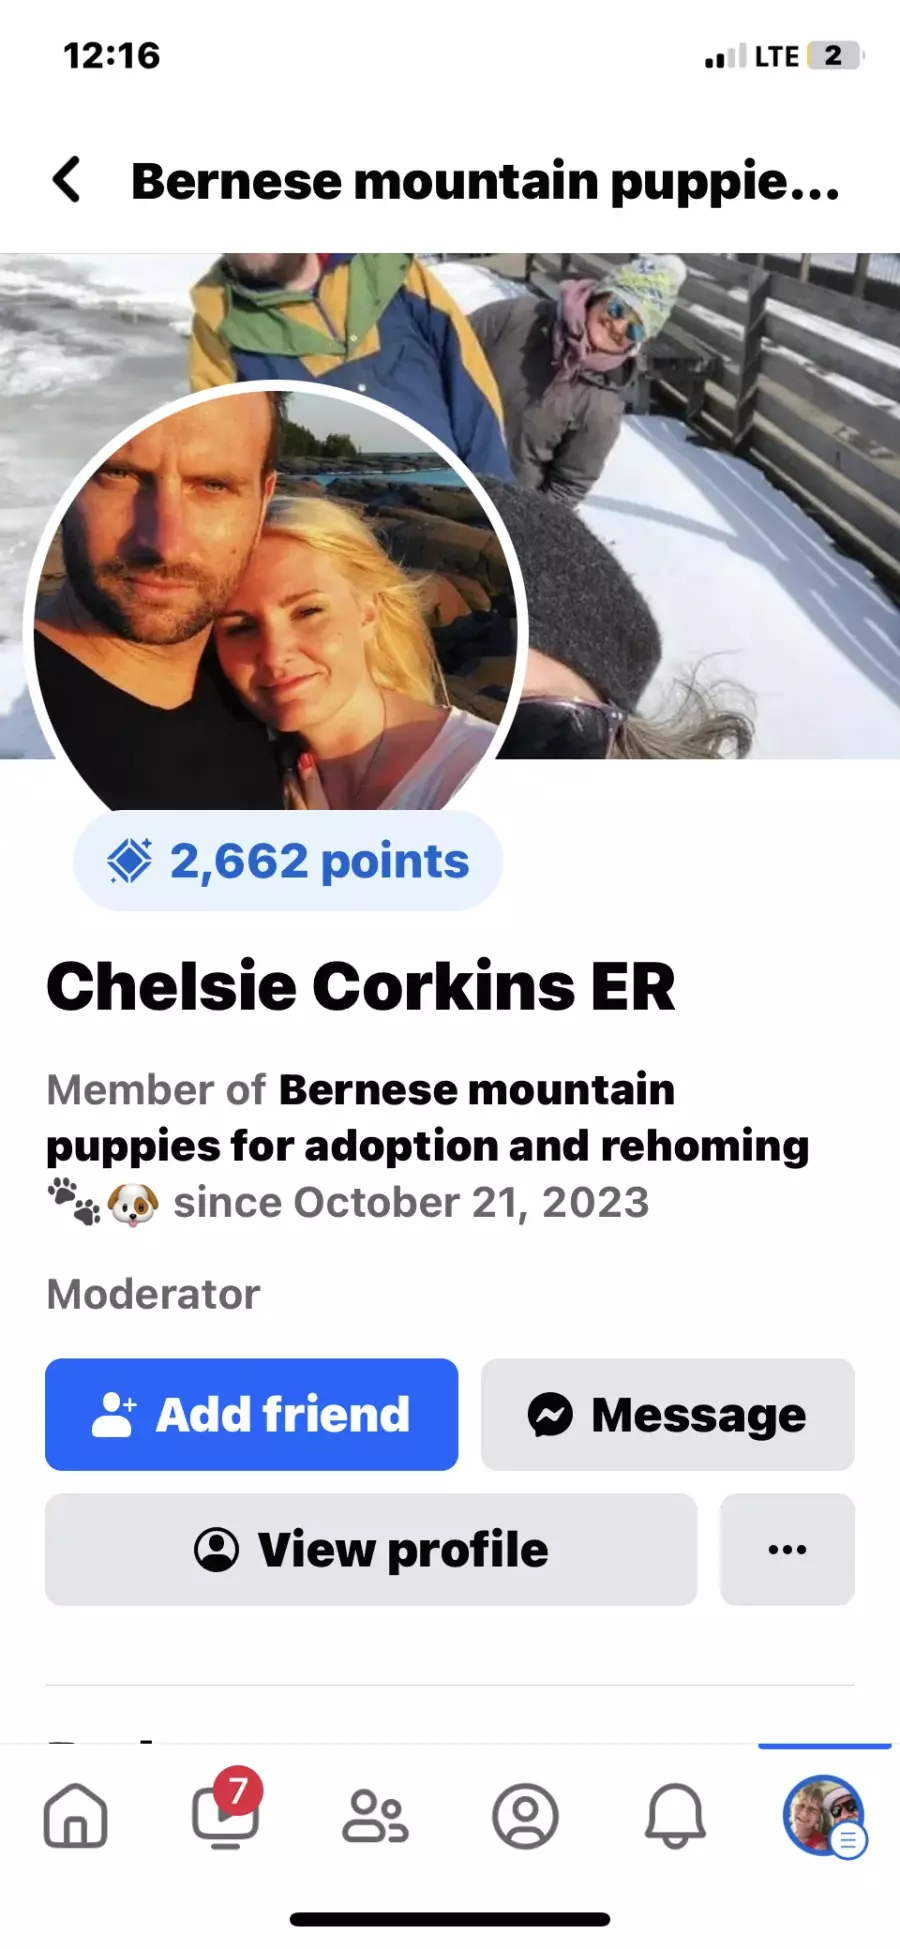The height and width of the screenshot is (1949, 900).
Task: Add Chelsie Corkins ER as friend
Action: click(x=251, y=1414)
